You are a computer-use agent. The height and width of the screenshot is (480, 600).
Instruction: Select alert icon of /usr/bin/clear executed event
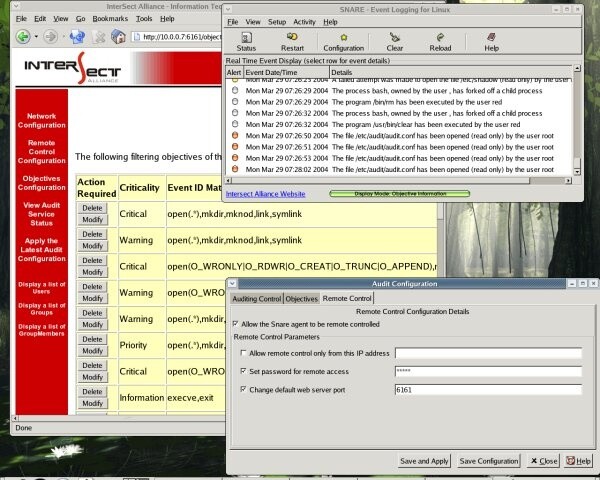(x=235, y=124)
